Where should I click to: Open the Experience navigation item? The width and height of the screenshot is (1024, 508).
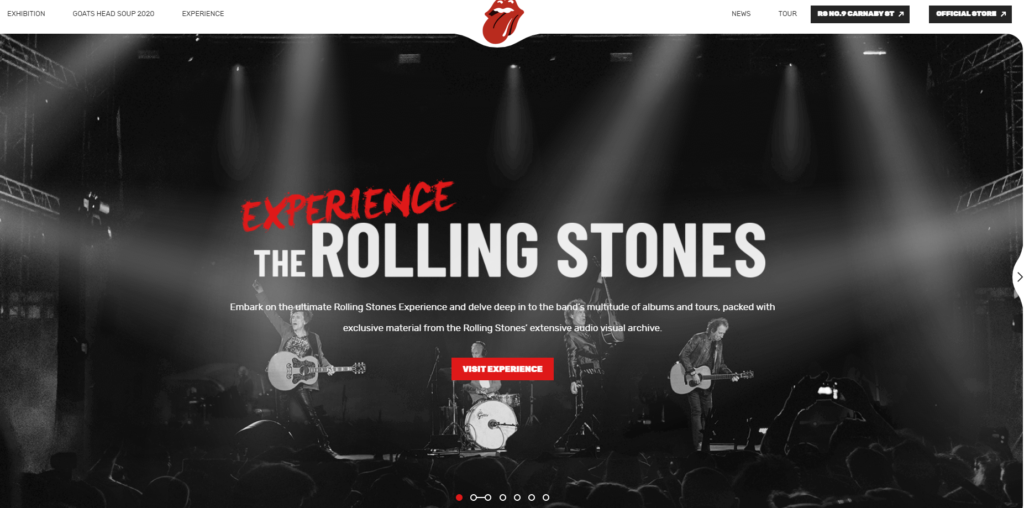coord(202,14)
